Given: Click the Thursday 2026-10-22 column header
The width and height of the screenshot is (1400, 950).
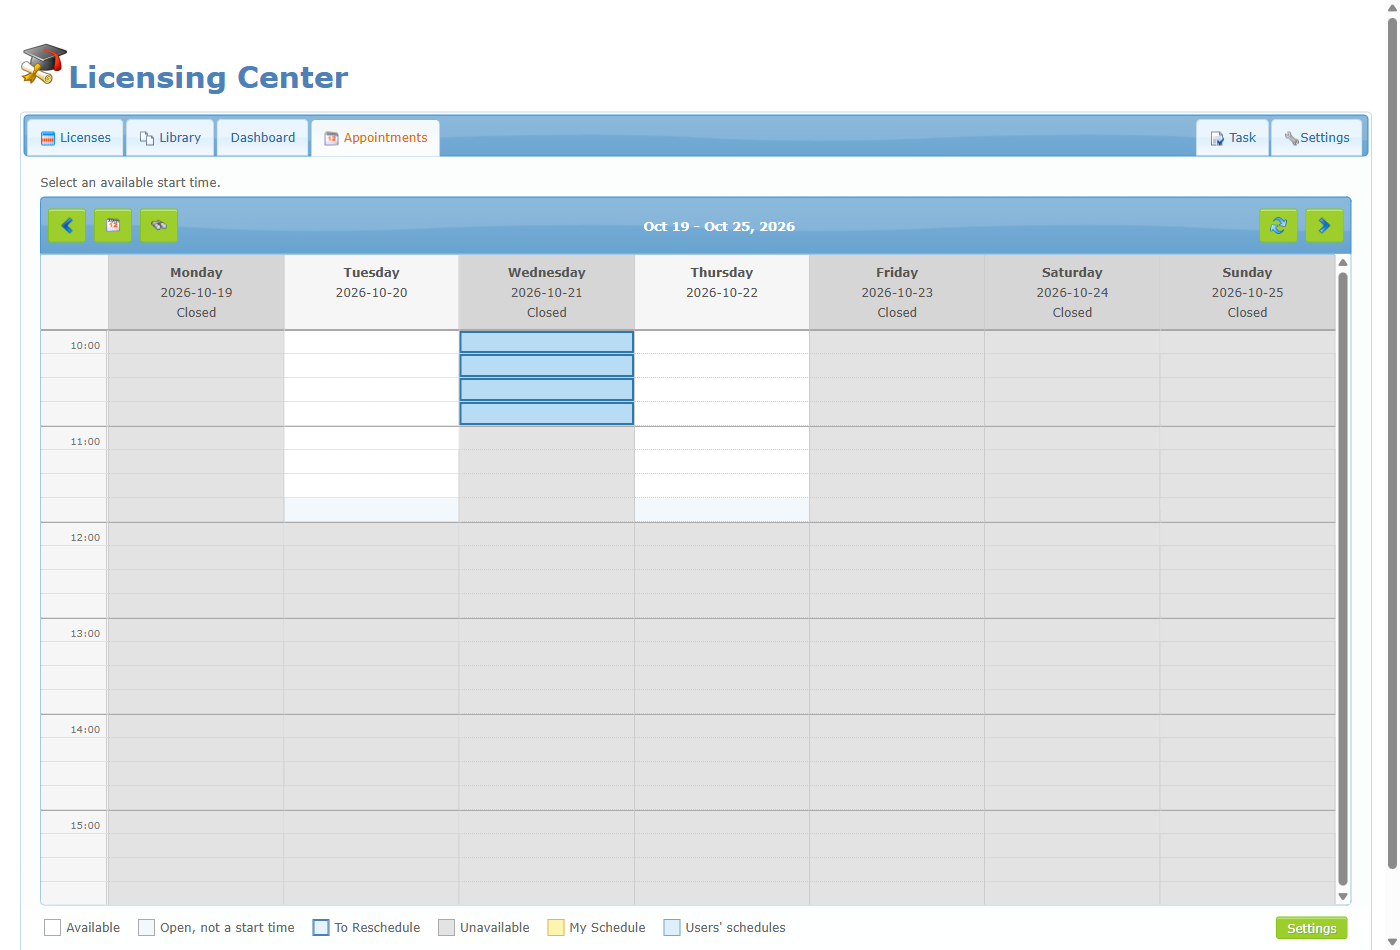Looking at the screenshot, I should 722,292.
